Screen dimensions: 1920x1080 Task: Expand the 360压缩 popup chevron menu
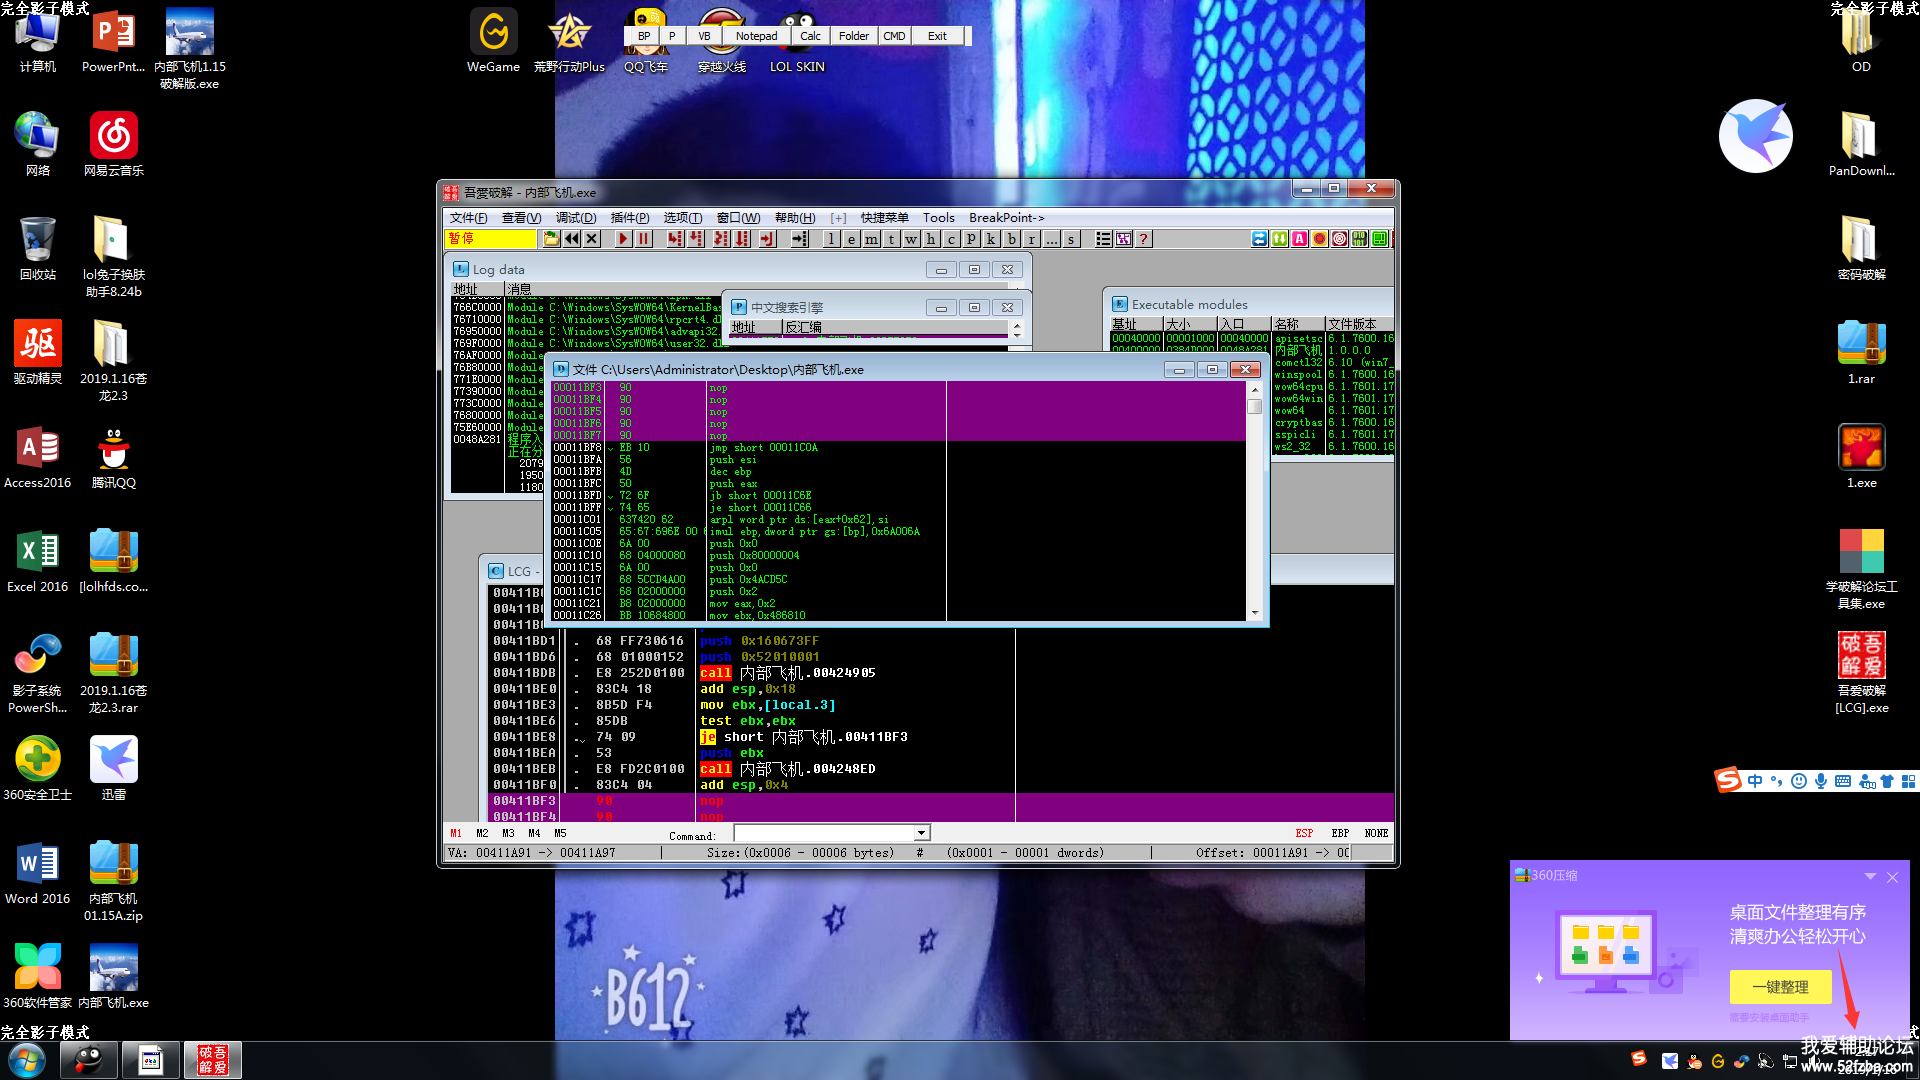[1870, 876]
